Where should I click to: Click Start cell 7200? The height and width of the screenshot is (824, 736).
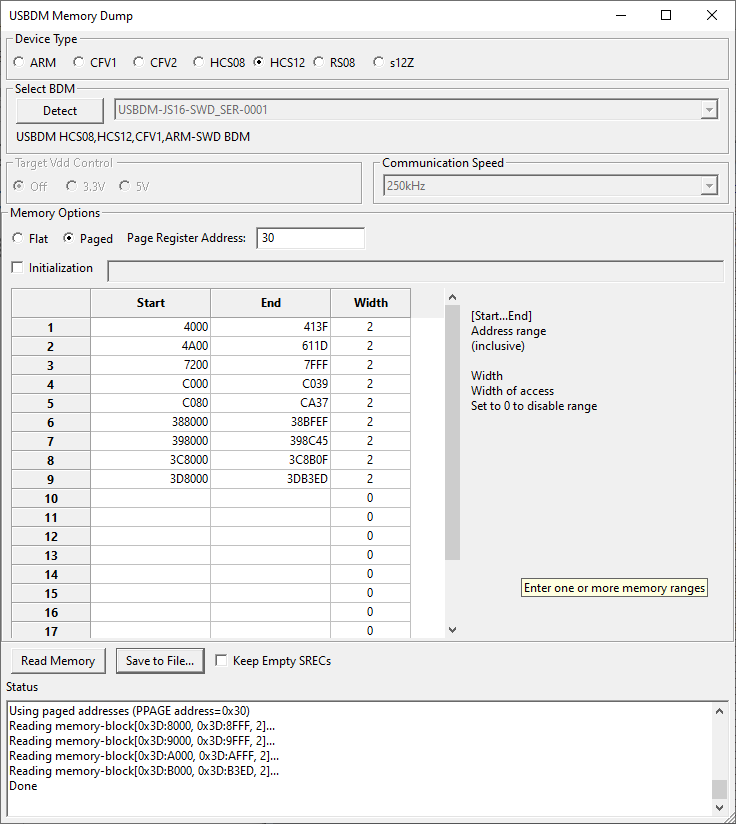point(151,365)
